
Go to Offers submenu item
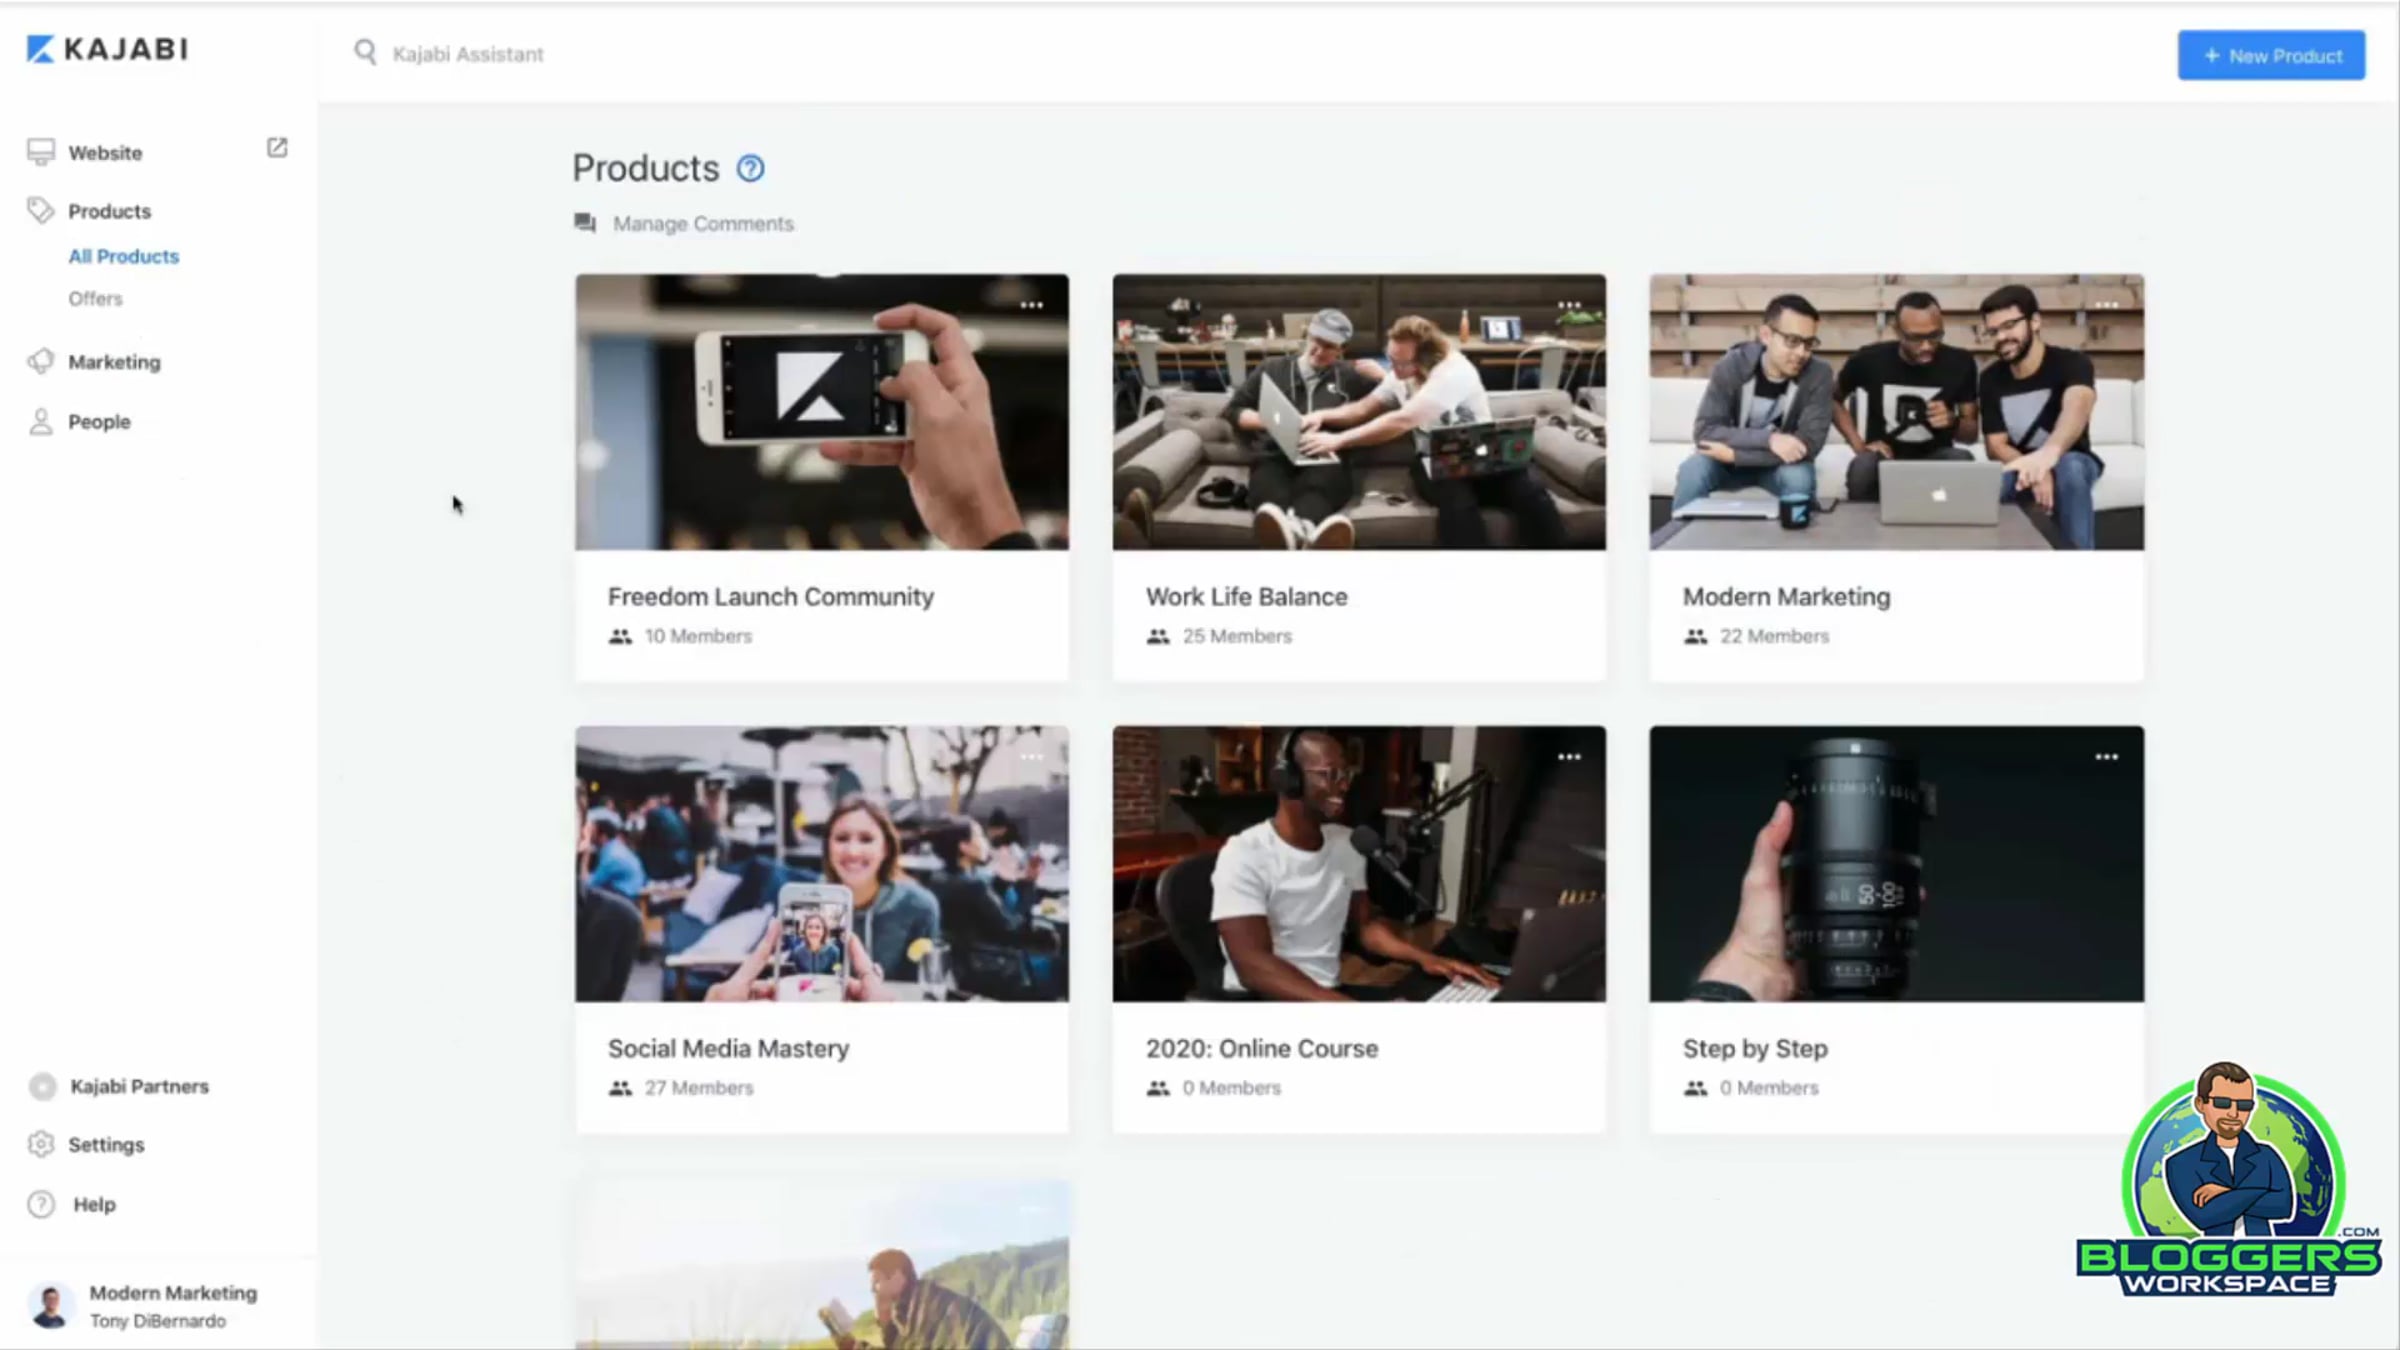(95, 298)
